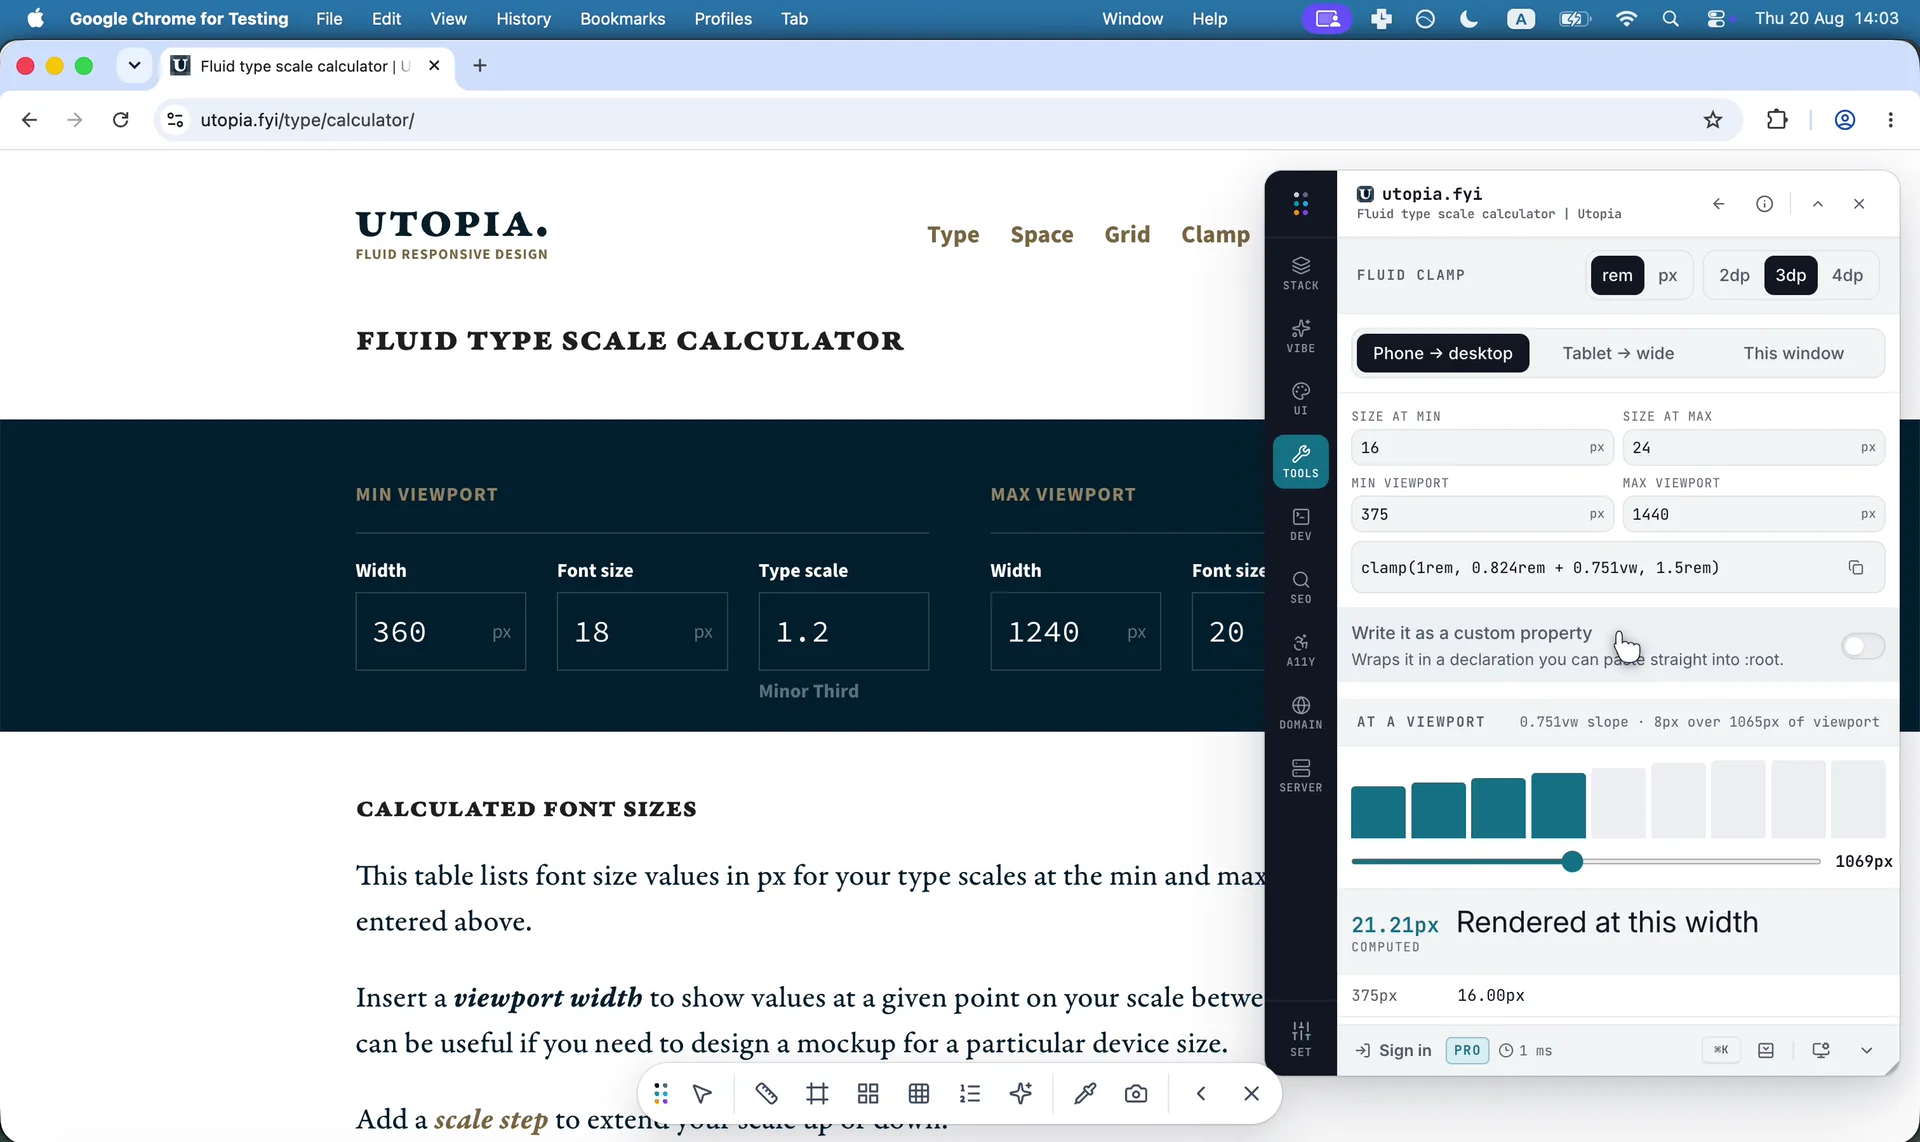The image size is (1920, 1142).
Task: Bookmark this page with the star icon
Action: pos(1713,120)
